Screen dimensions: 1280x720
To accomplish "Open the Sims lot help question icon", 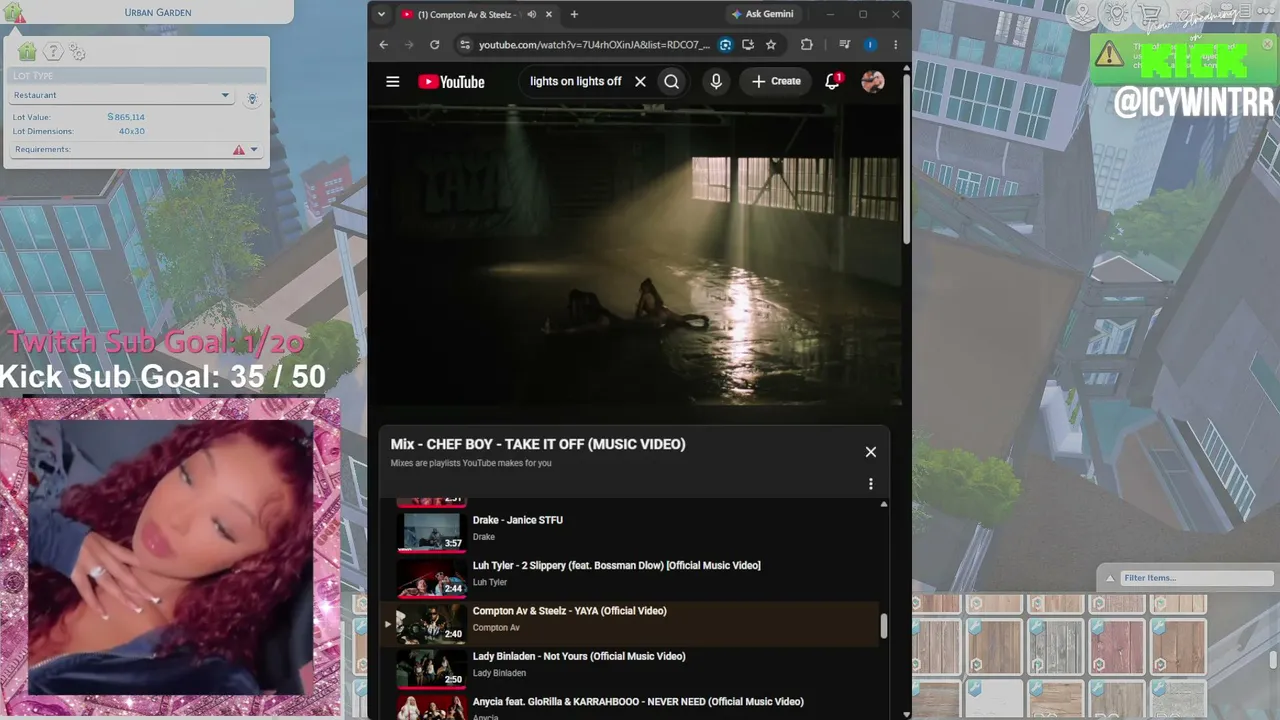I will coord(53,52).
